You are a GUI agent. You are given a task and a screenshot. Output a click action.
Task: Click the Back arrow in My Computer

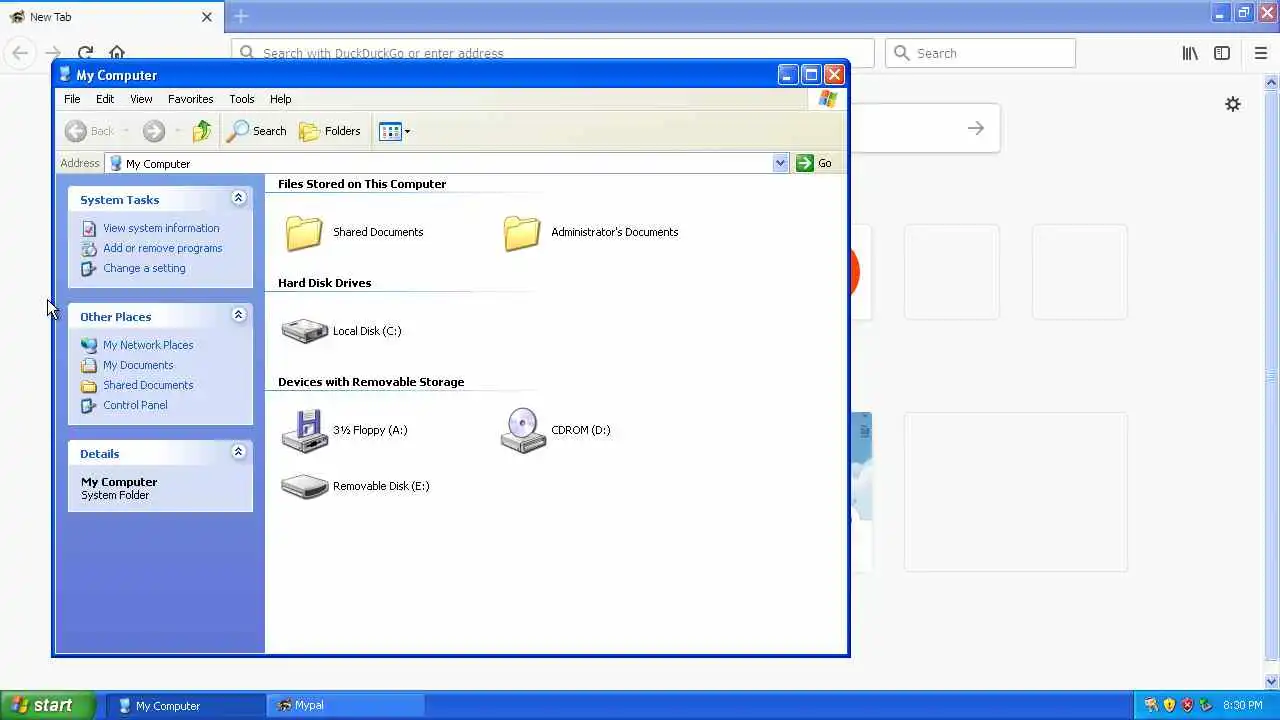pyautogui.click(x=76, y=131)
